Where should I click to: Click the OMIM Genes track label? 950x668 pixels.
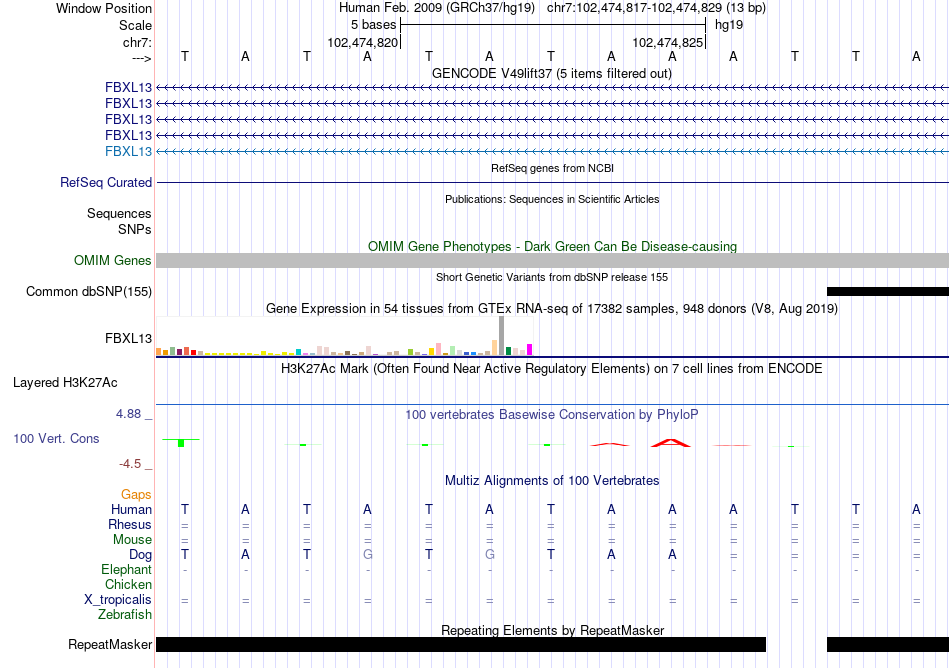pos(113,260)
